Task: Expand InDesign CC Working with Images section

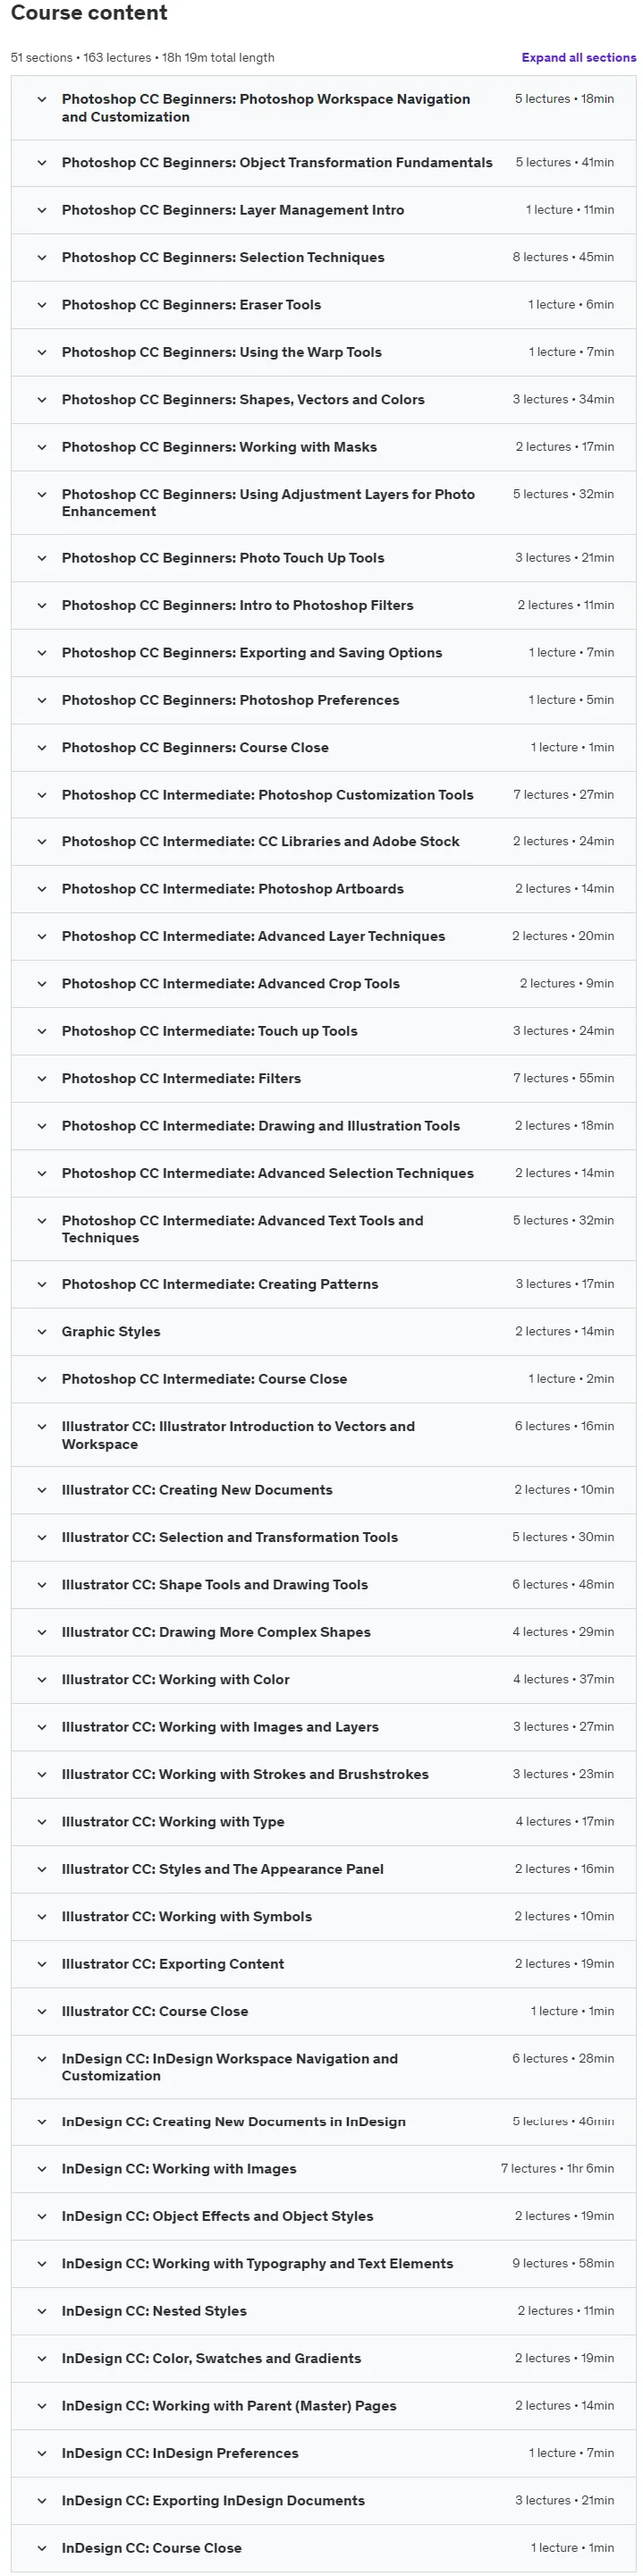Action: [x=323, y=2168]
